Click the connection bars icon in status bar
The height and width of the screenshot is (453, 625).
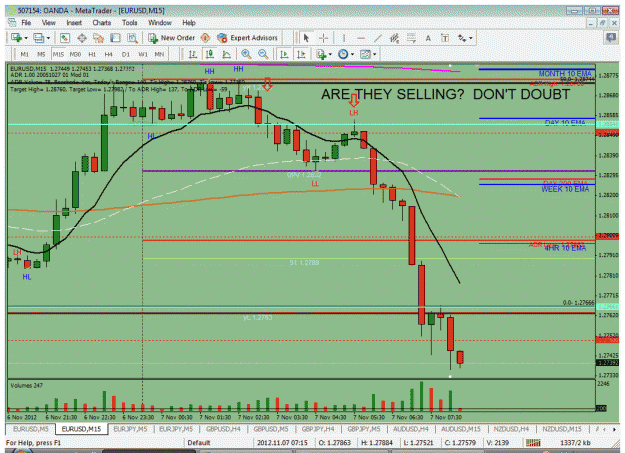pos(533,442)
